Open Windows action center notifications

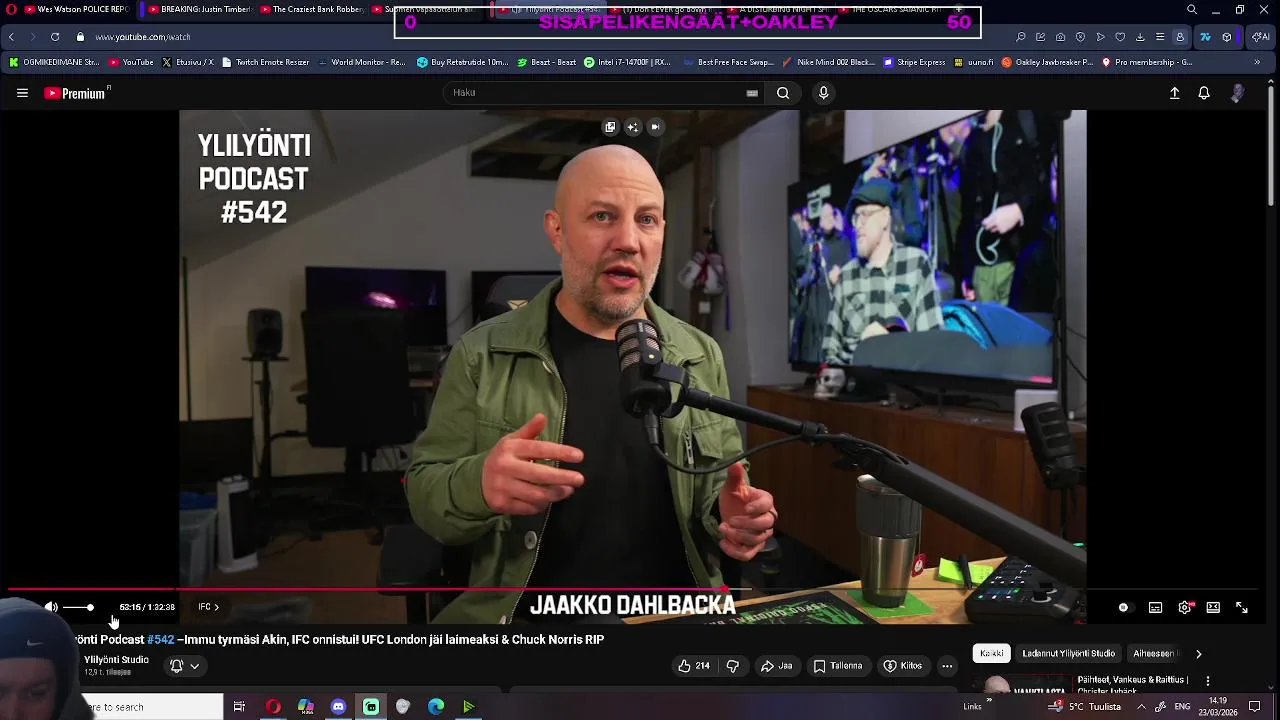(x=1255, y=707)
